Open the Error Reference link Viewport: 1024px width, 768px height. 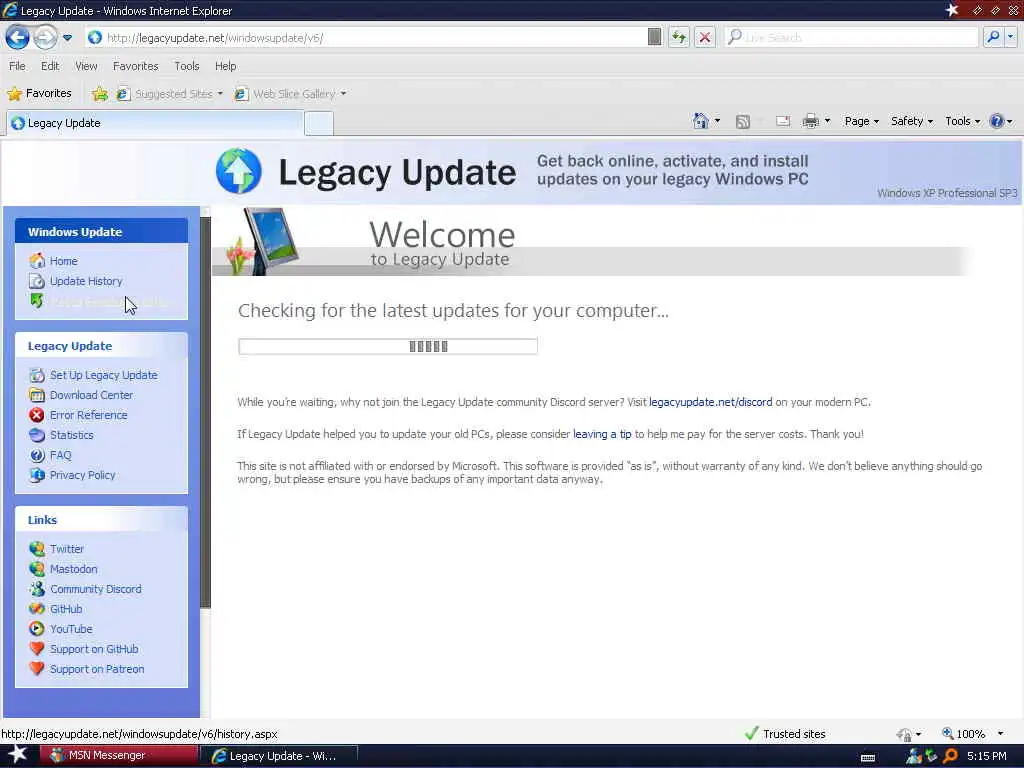point(88,415)
